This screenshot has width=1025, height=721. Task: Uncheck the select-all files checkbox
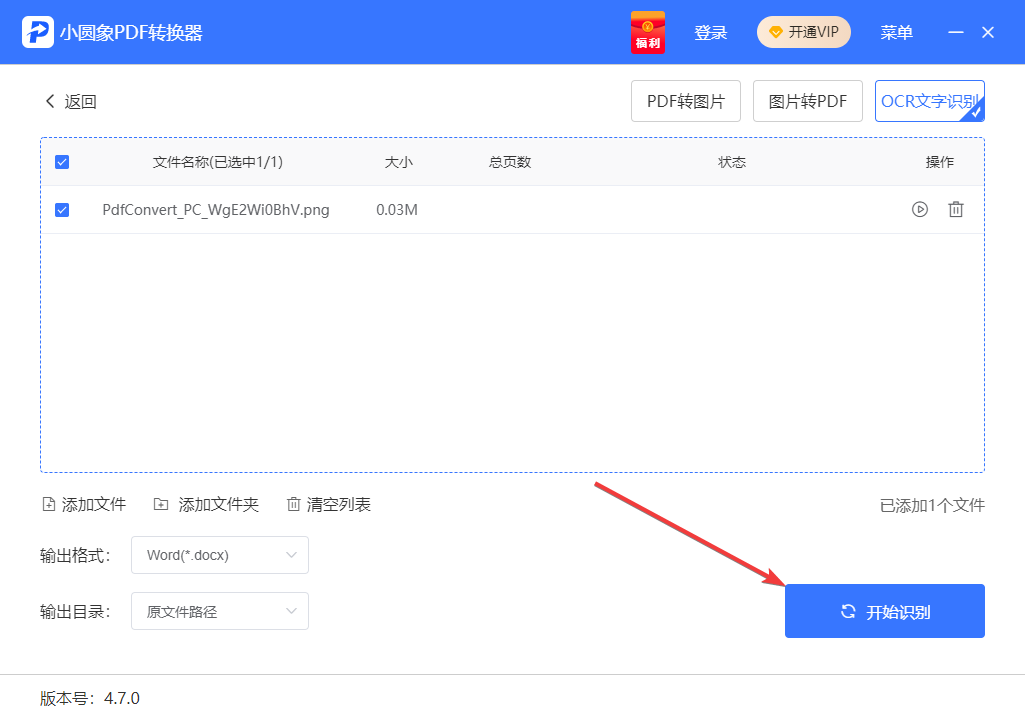coord(62,161)
